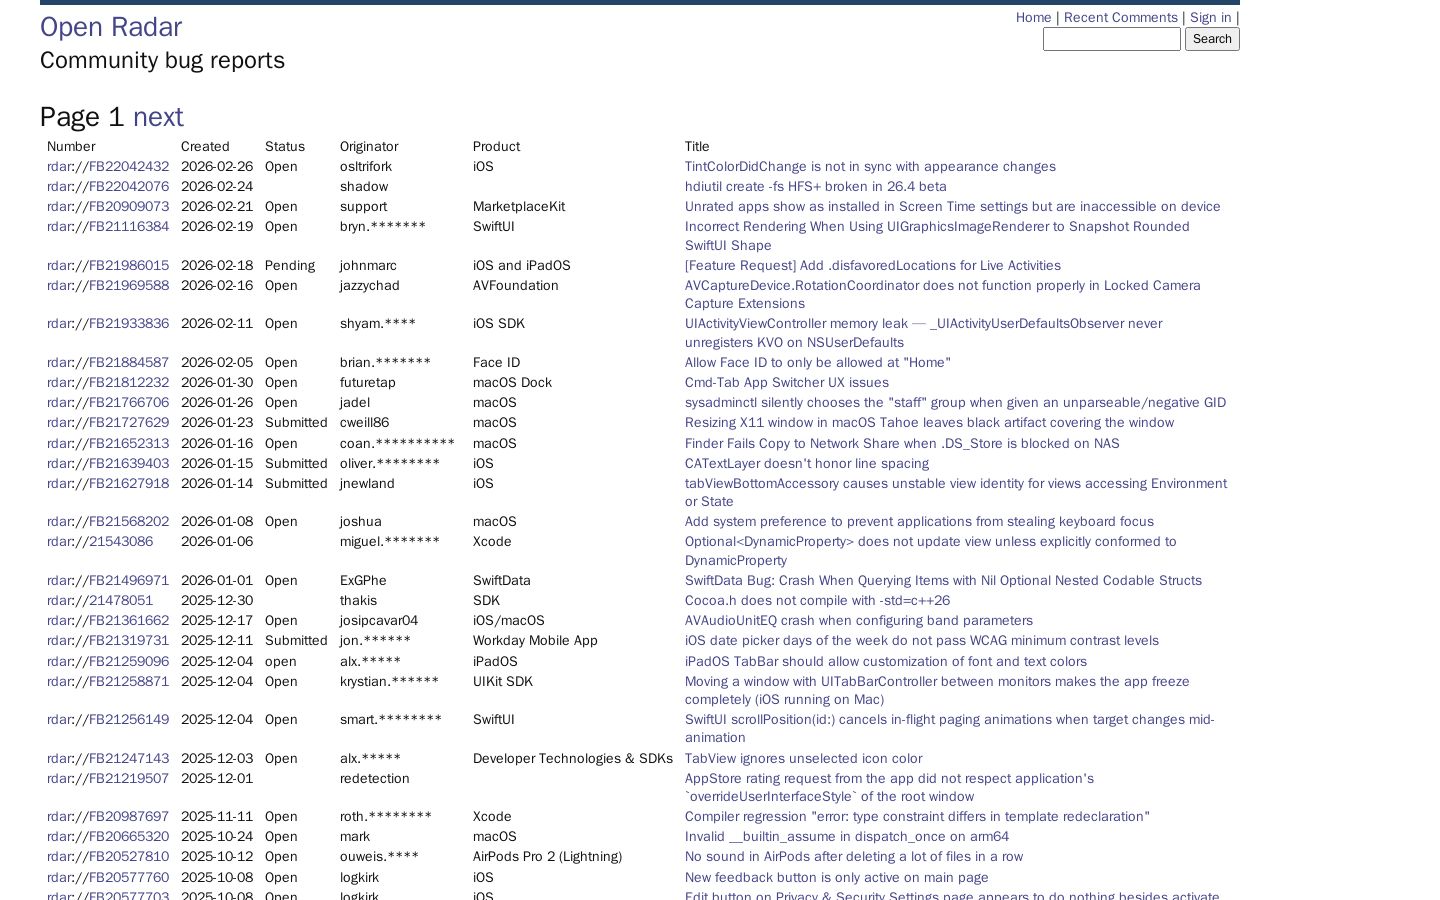The height and width of the screenshot is (900, 1440).
Task: Open the AppStore rating request report
Action: click(889, 788)
